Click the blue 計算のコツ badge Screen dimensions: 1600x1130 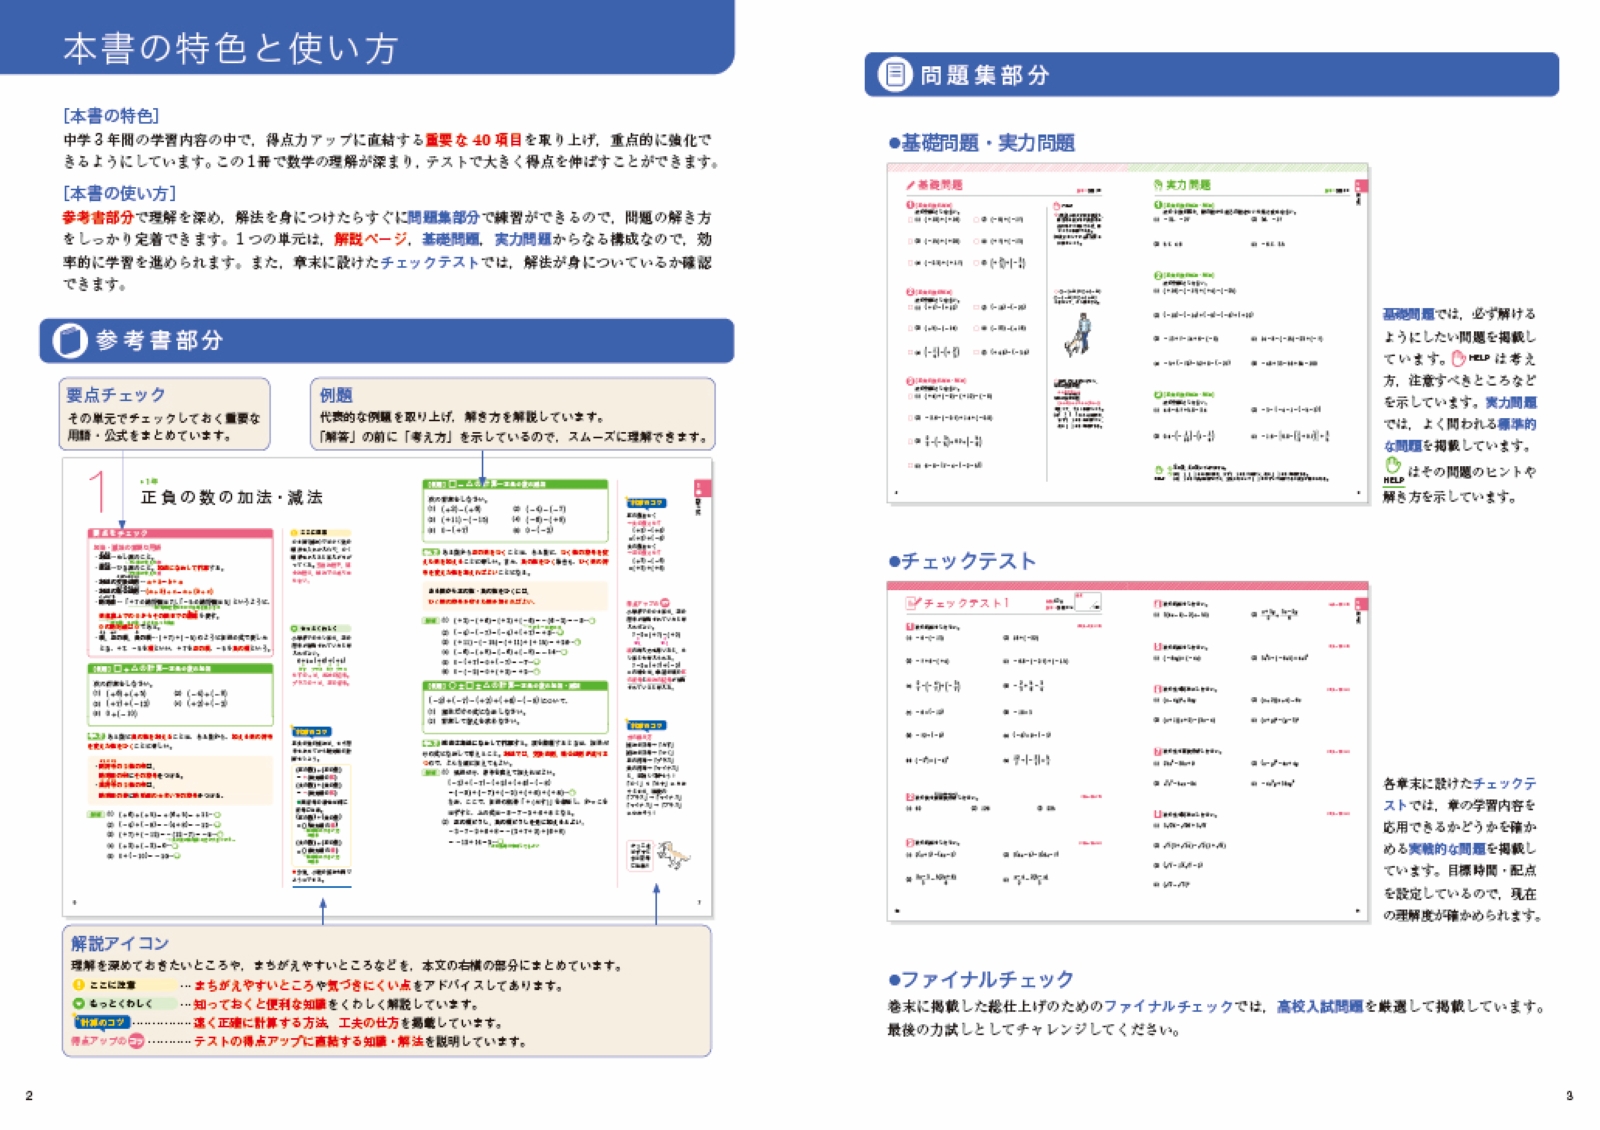[x=101, y=1022]
